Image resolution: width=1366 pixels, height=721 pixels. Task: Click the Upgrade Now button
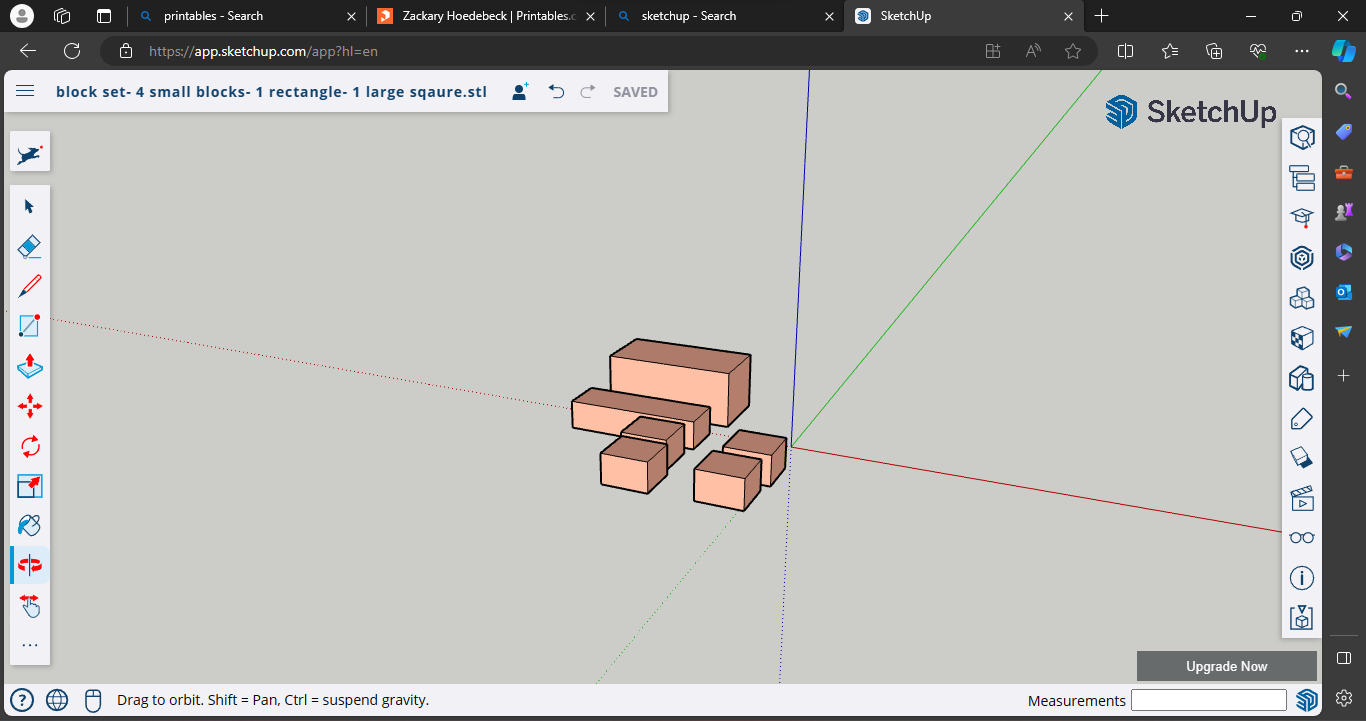tap(1226, 666)
